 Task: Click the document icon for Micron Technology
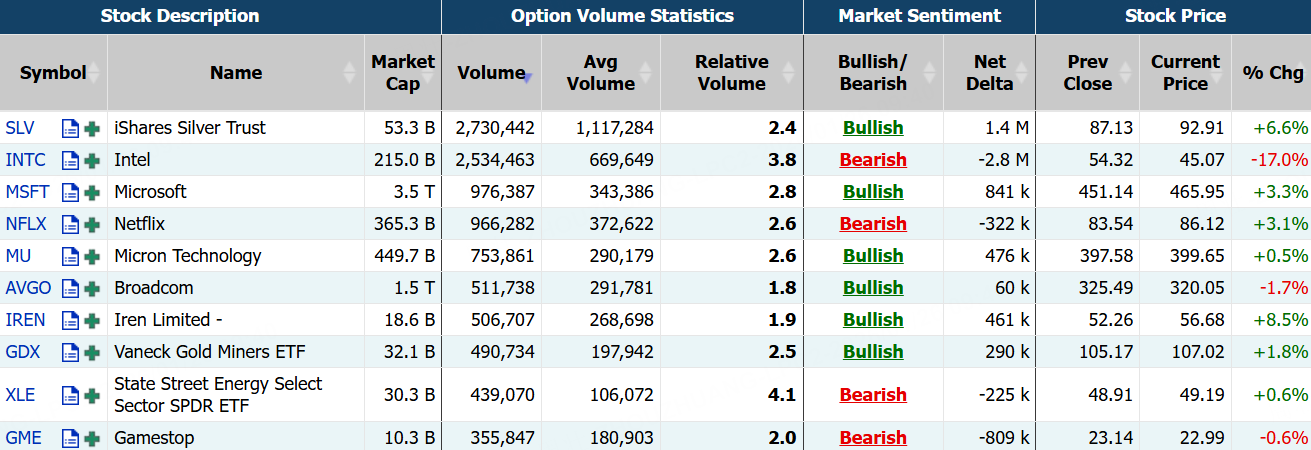tap(70, 256)
